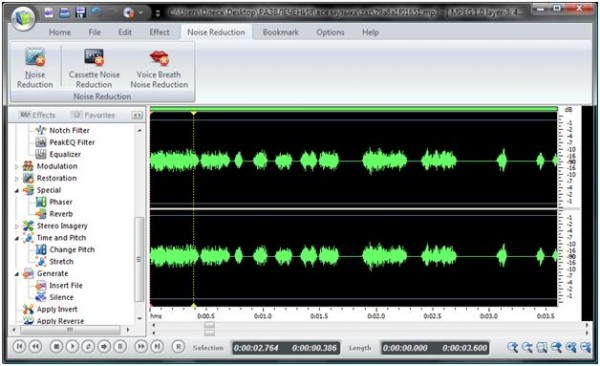Collapse the Generate category
Viewport: 600px width, 366px height.
coord(16,274)
